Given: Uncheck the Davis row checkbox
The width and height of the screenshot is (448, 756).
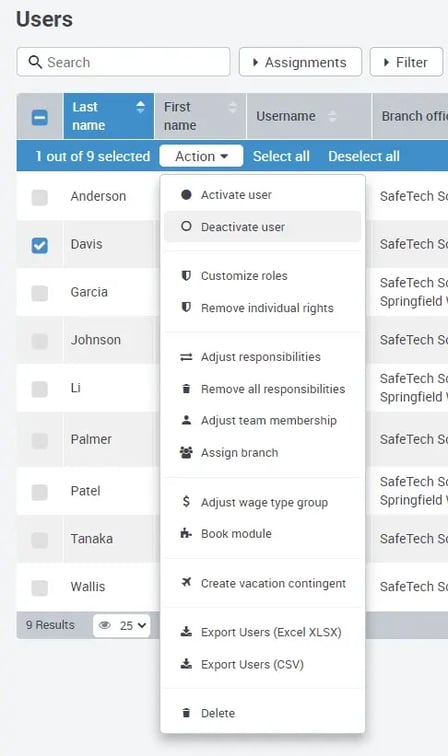Looking at the screenshot, I should coord(40,245).
